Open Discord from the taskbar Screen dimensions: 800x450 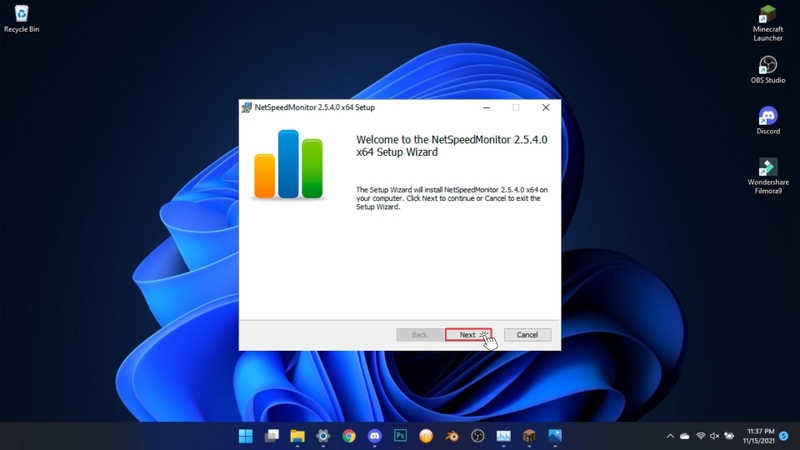[374, 436]
